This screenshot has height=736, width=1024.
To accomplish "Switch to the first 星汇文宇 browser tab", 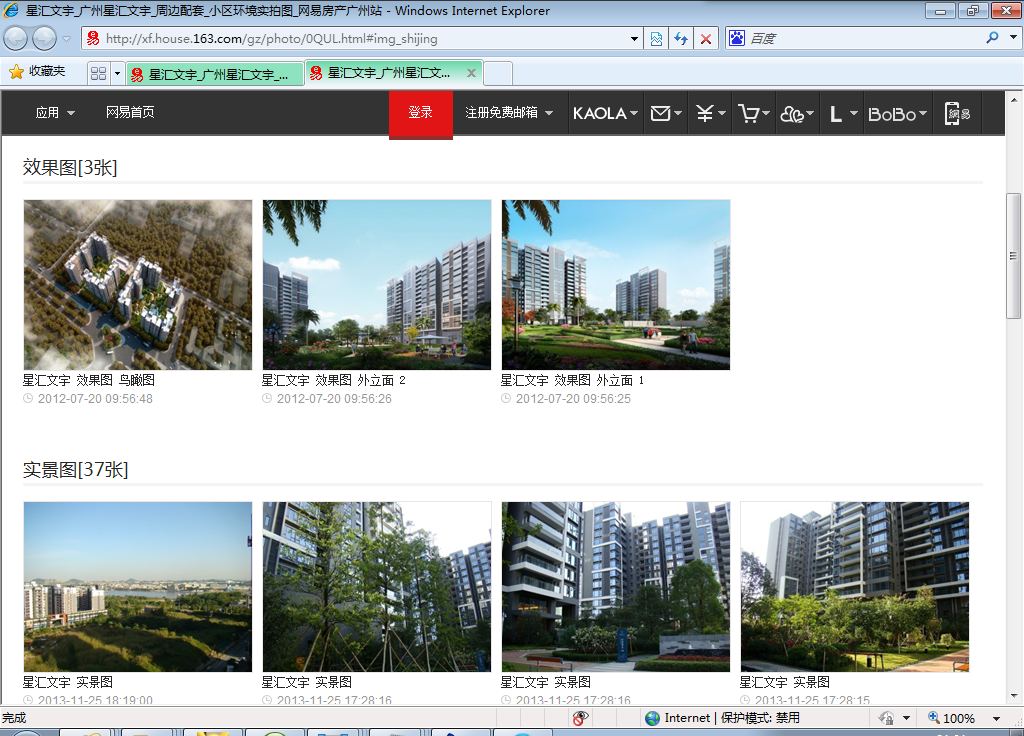I will click(215, 74).
